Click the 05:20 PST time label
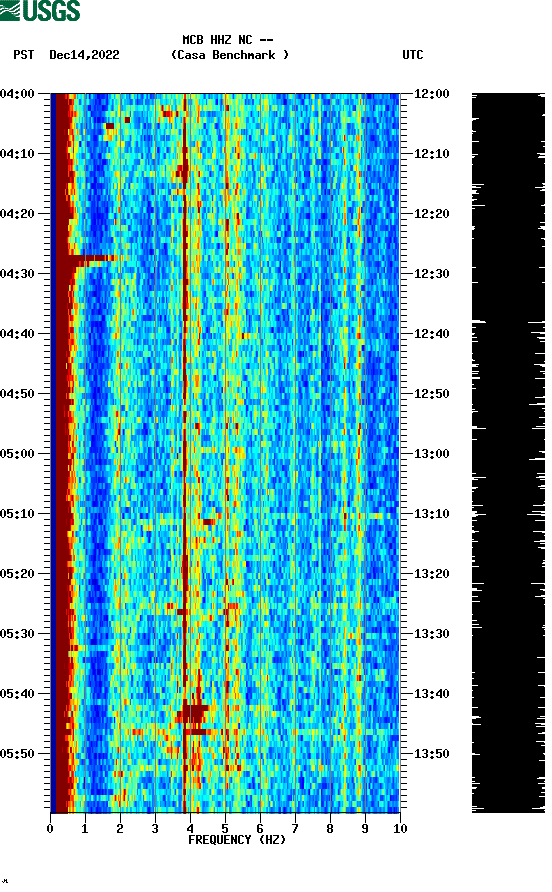The width and height of the screenshot is (552, 892). pyautogui.click(x=17, y=574)
